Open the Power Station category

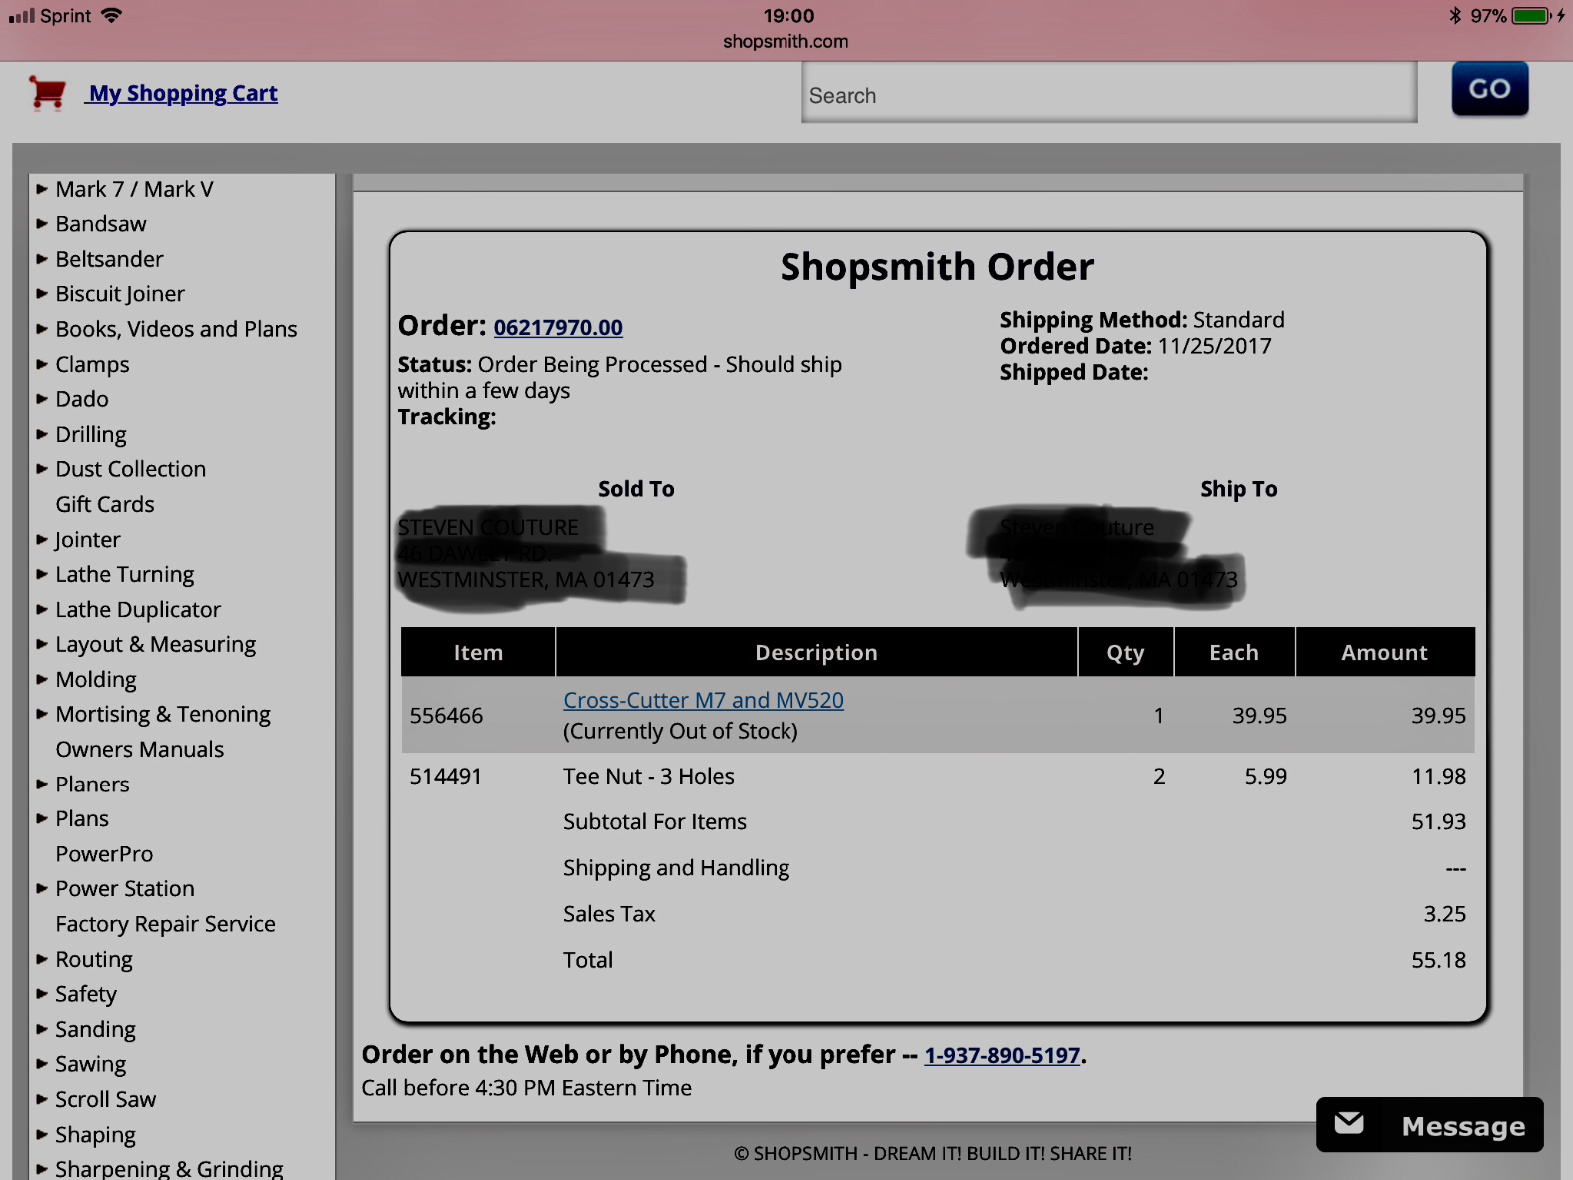125,889
